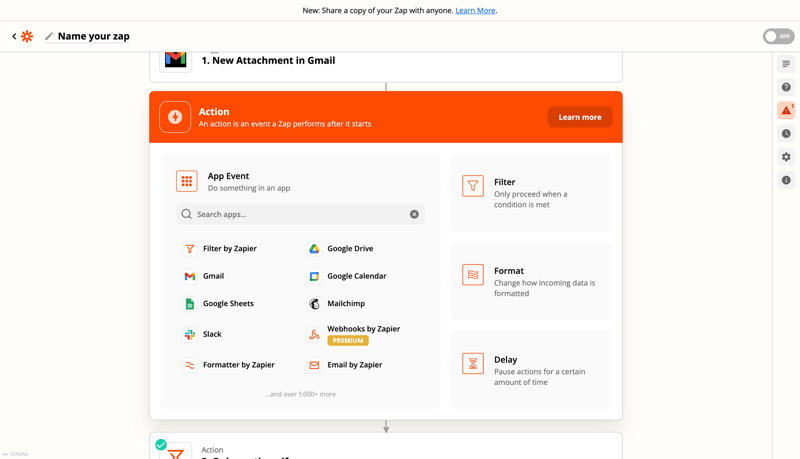This screenshot has width=800, height=459.
Task: Rename the zap via Name your zap
Action: pyautogui.click(x=93, y=36)
